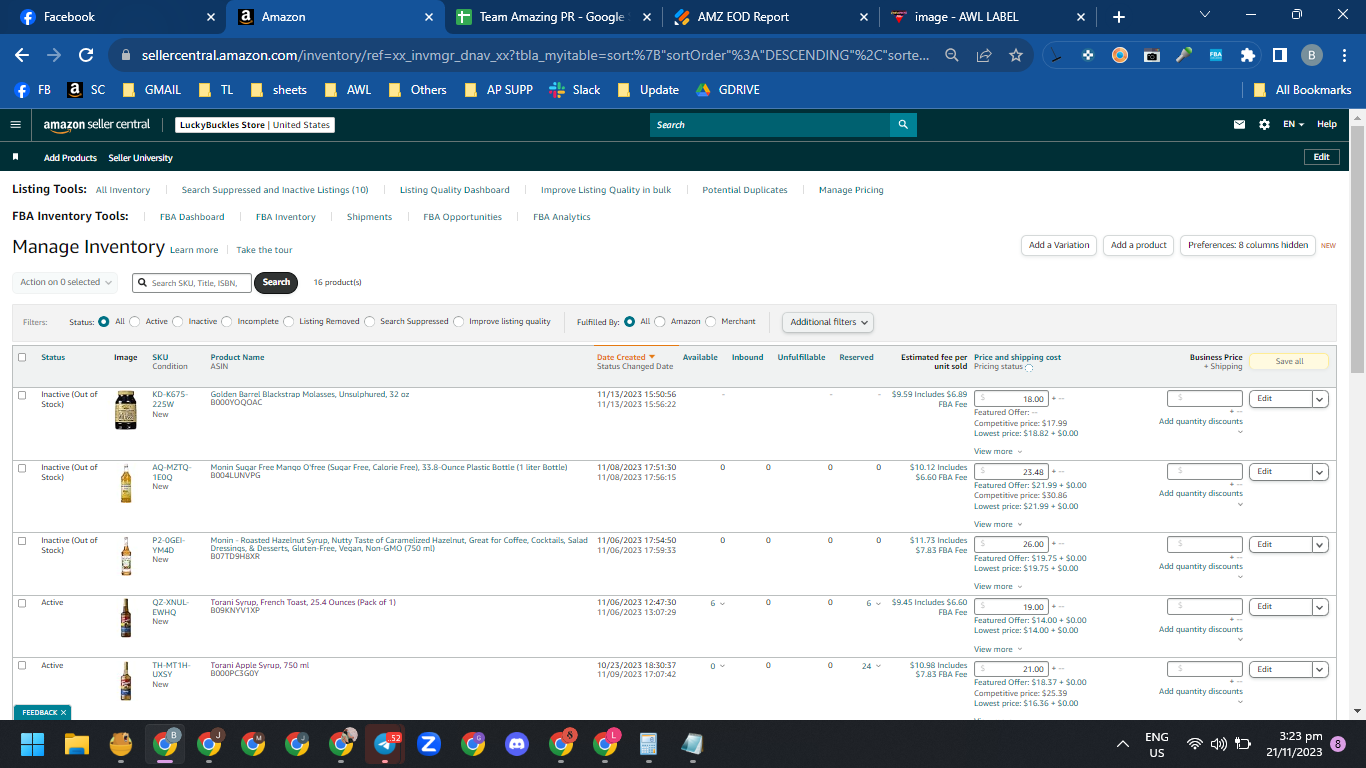Tick the select-all checkbox in the table header
This screenshot has width=1366, height=768.
pyautogui.click(x=22, y=357)
